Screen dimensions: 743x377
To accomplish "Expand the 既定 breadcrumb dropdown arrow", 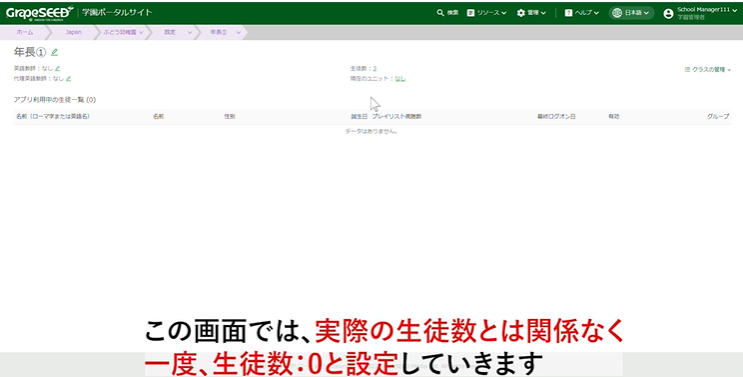I will point(190,32).
